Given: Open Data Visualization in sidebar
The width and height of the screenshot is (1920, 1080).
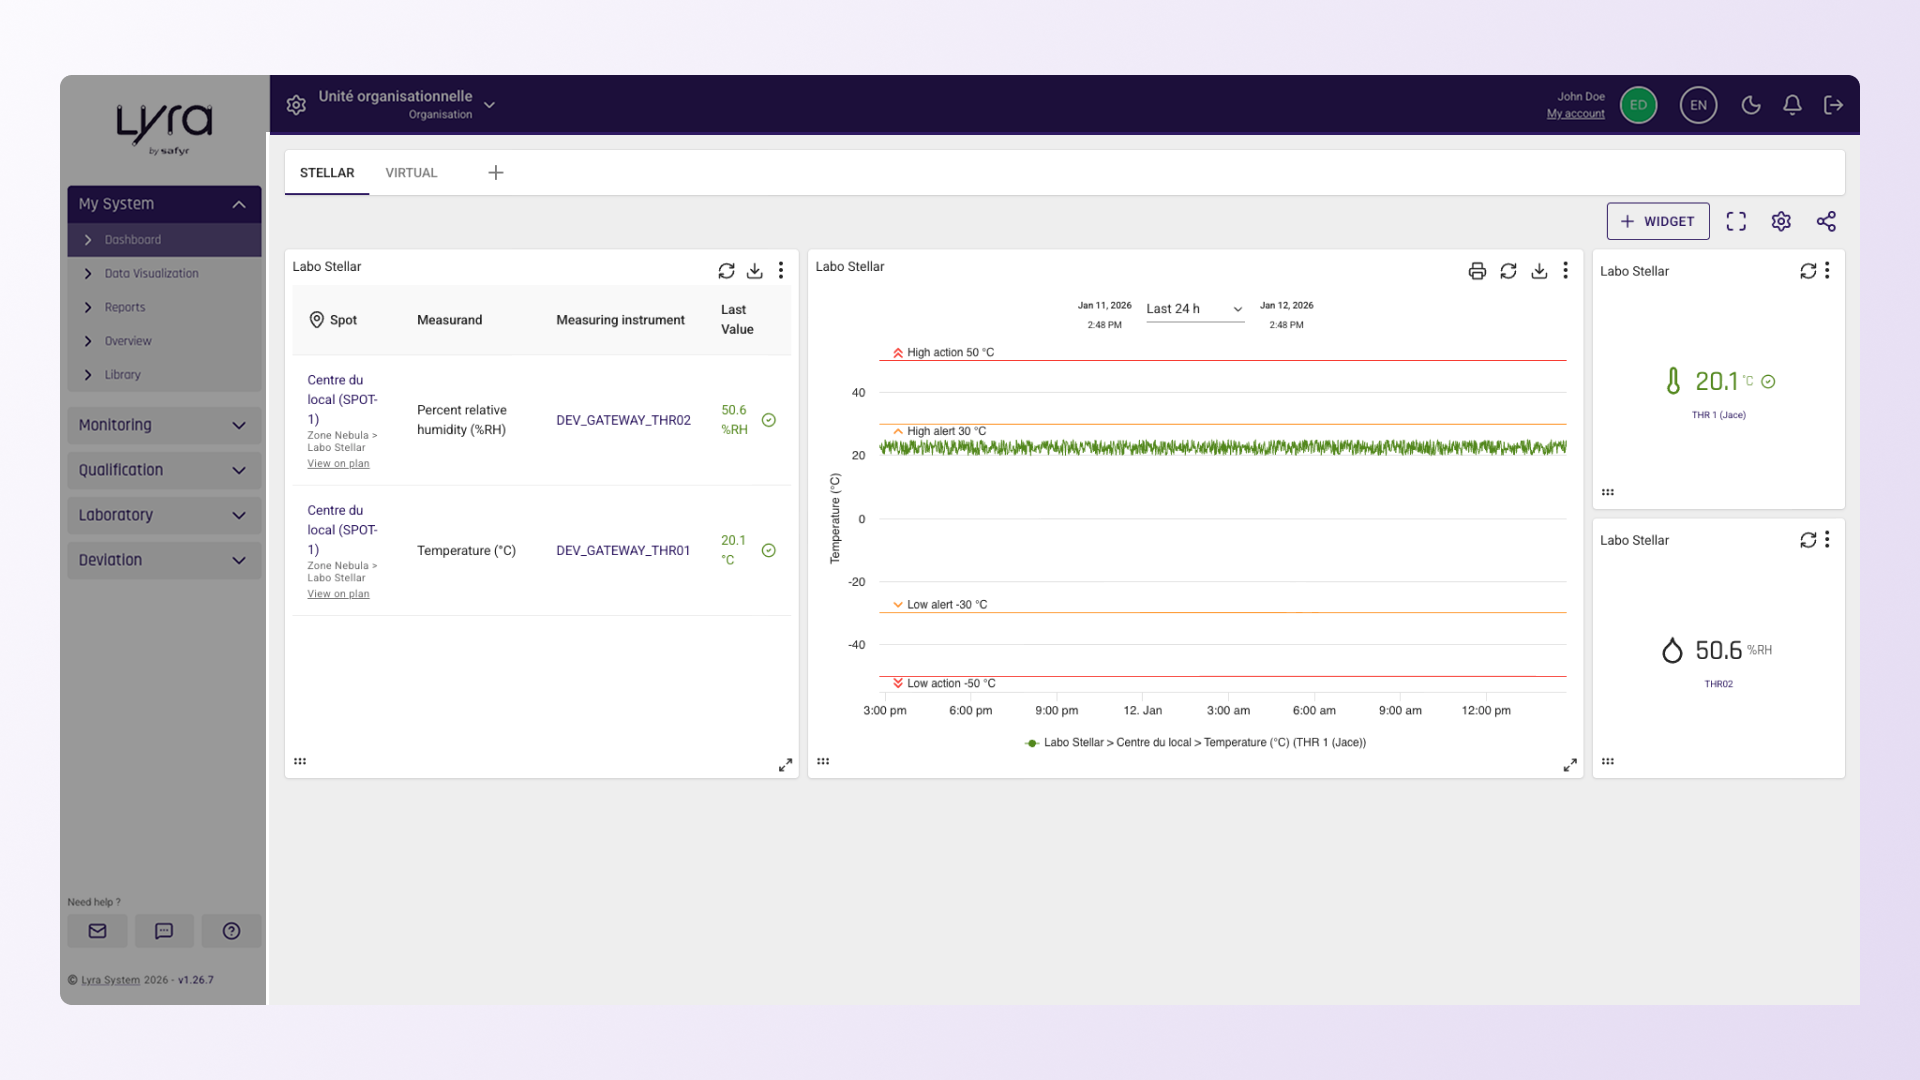Looking at the screenshot, I should pos(152,273).
